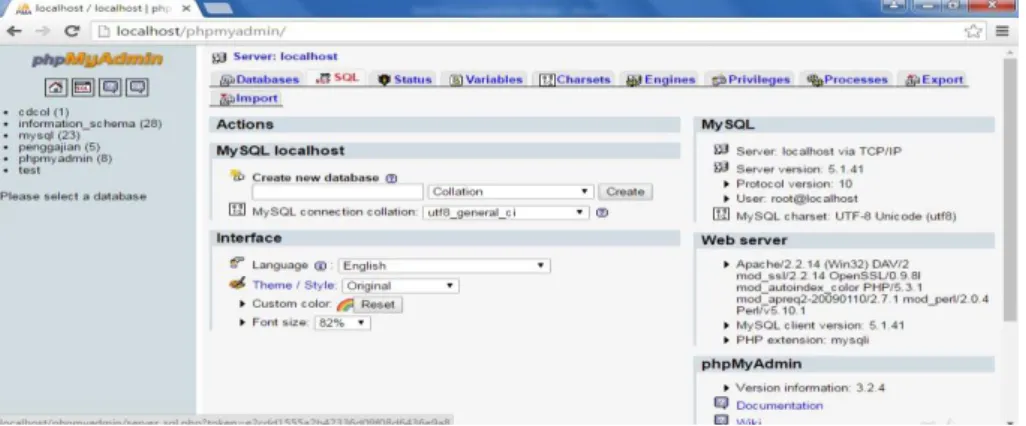Click the Theme / Style link
Image resolution: width=1026 pixels, height=426 pixels.
coord(294,285)
